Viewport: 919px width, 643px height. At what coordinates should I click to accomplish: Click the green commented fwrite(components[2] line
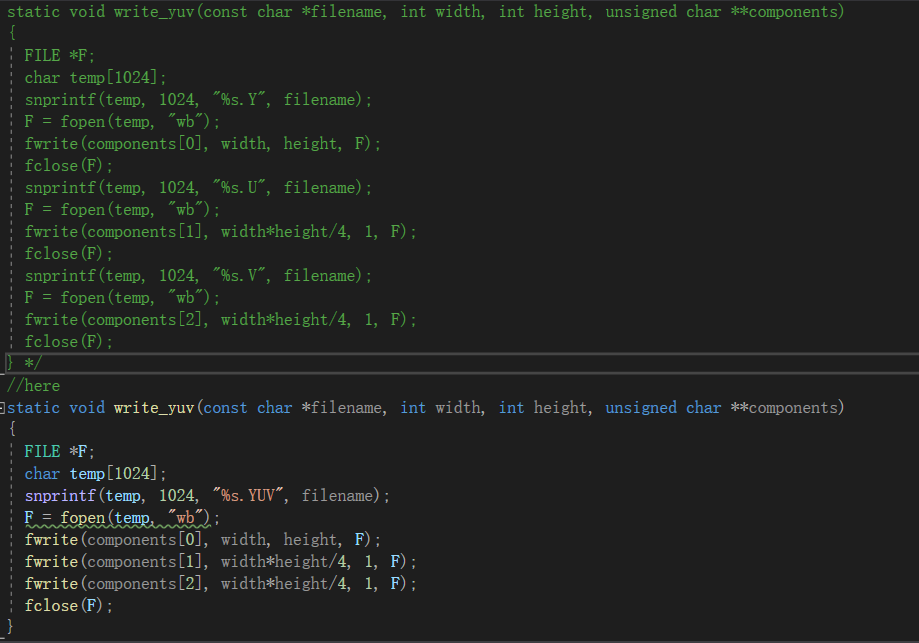[x=220, y=319]
